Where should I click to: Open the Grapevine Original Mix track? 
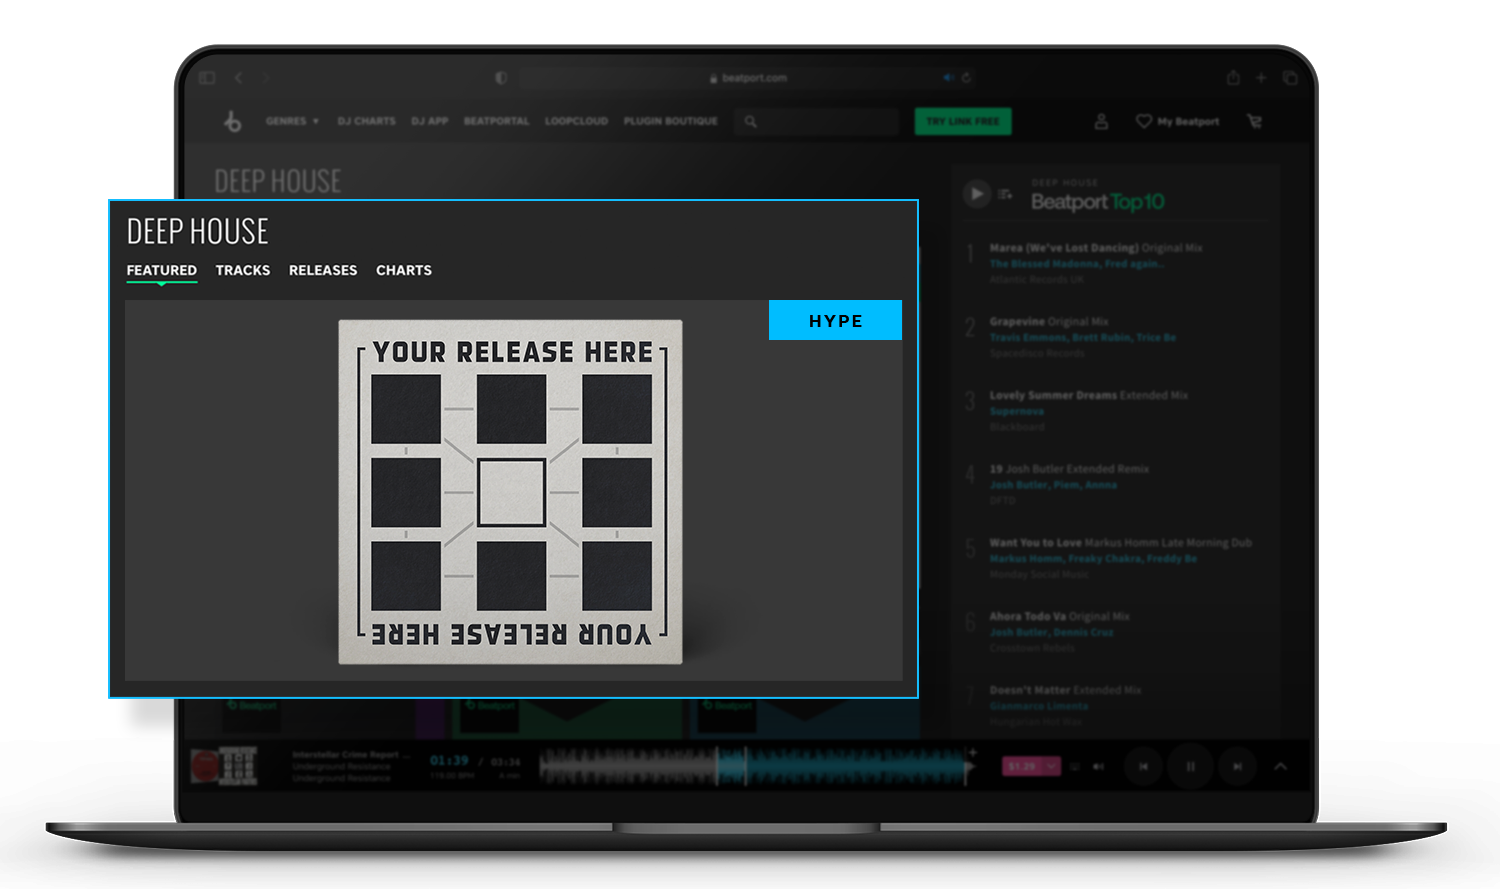1049,321
